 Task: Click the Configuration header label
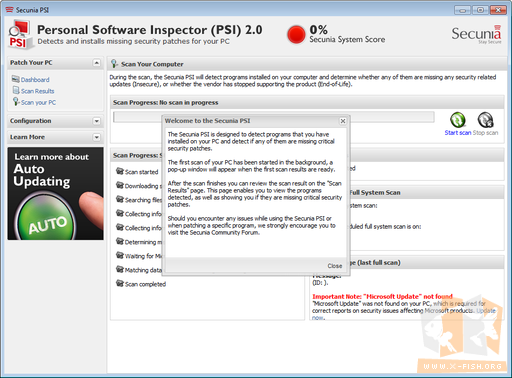coord(31,121)
